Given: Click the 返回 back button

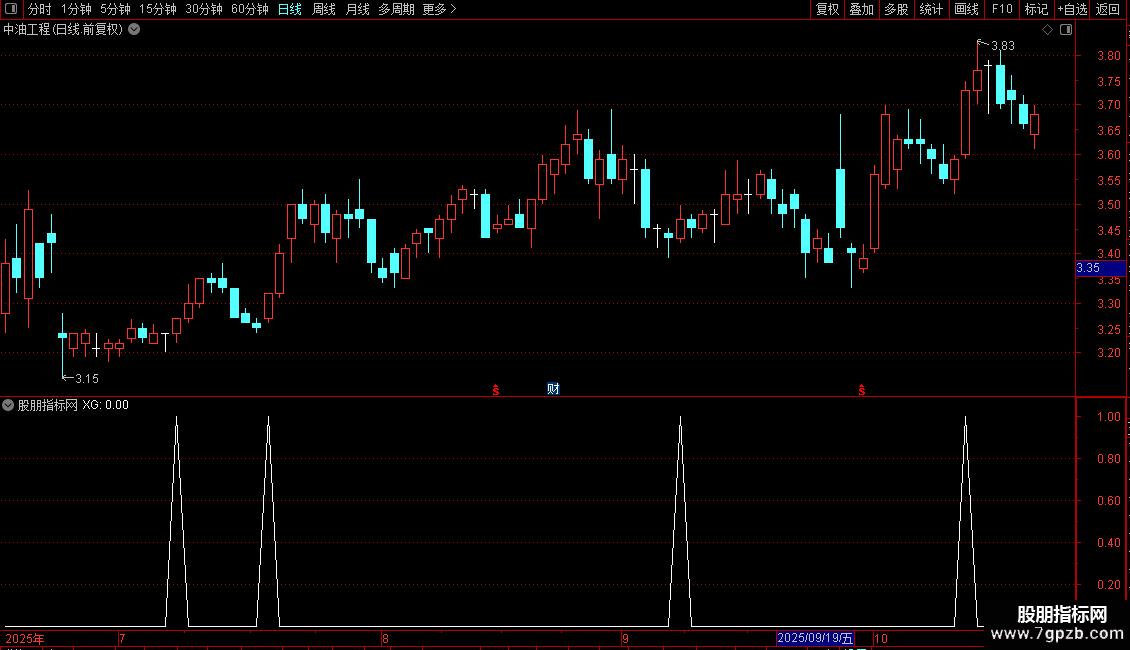Looking at the screenshot, I should click(x=1108, y=9).
